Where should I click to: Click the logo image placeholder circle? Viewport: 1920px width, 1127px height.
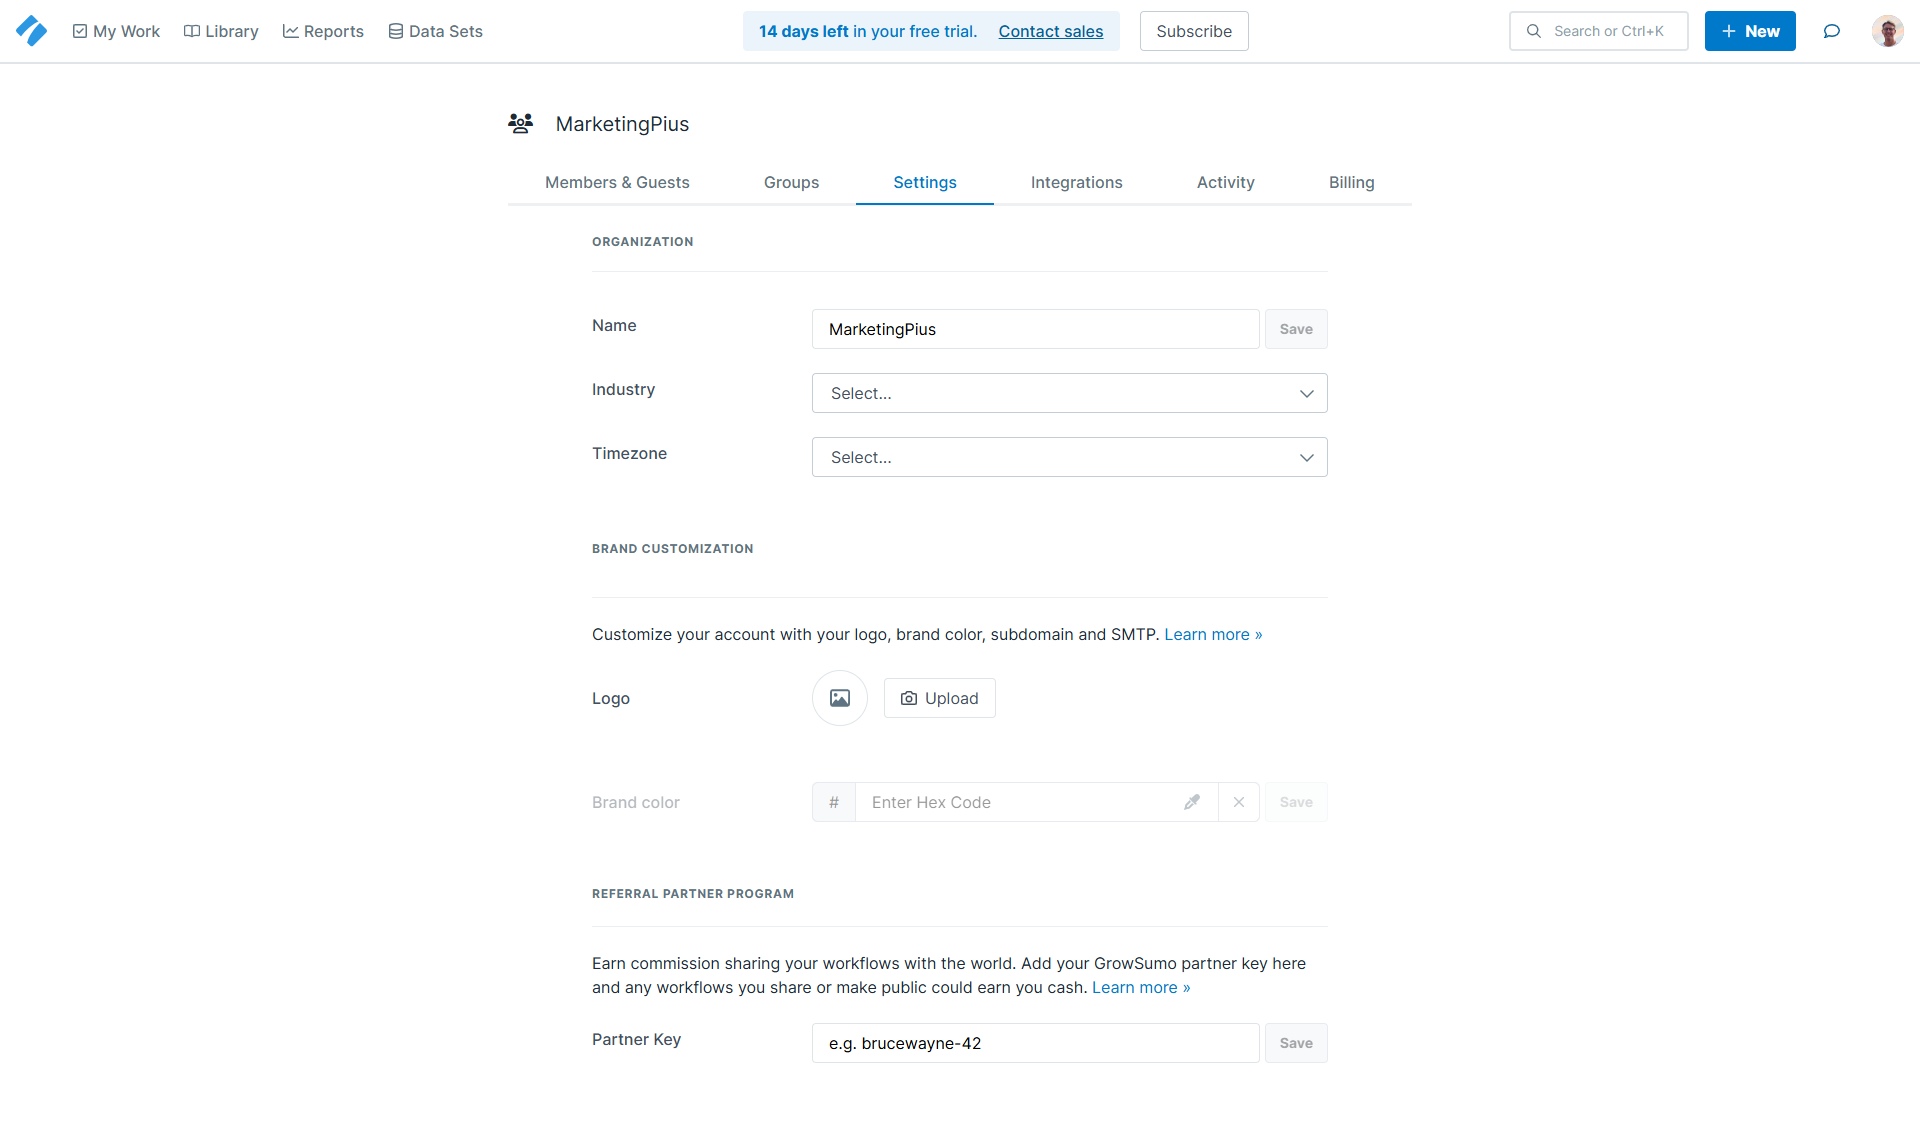pyautogui.click(x=839, y=698)
